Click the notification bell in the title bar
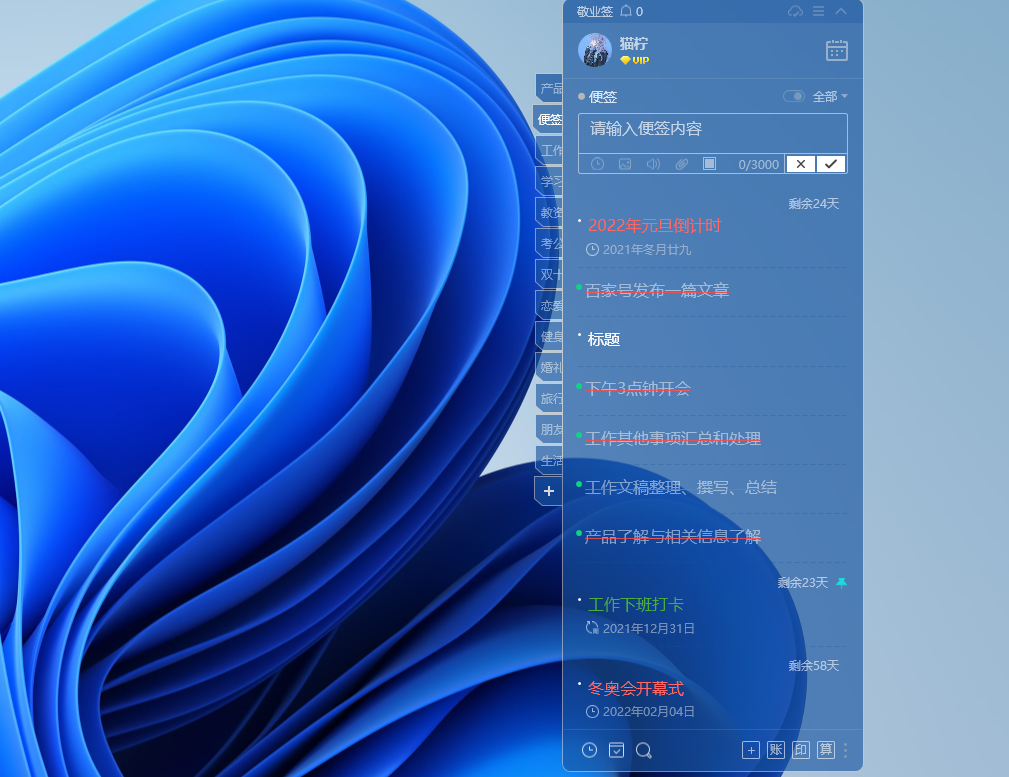Screen dimensions: 1009x777 pos(627,11)
